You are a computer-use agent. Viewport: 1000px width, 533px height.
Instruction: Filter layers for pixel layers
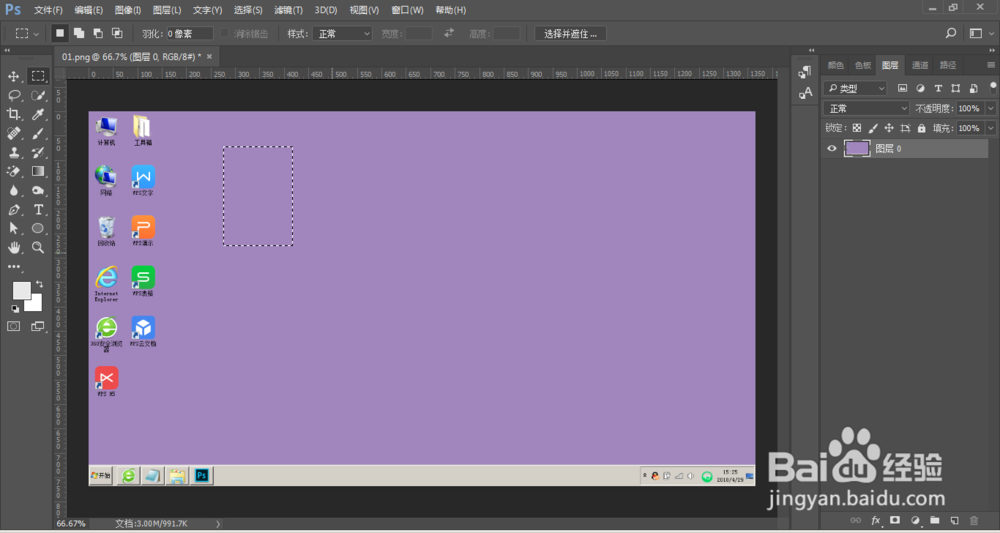point(902,89)
